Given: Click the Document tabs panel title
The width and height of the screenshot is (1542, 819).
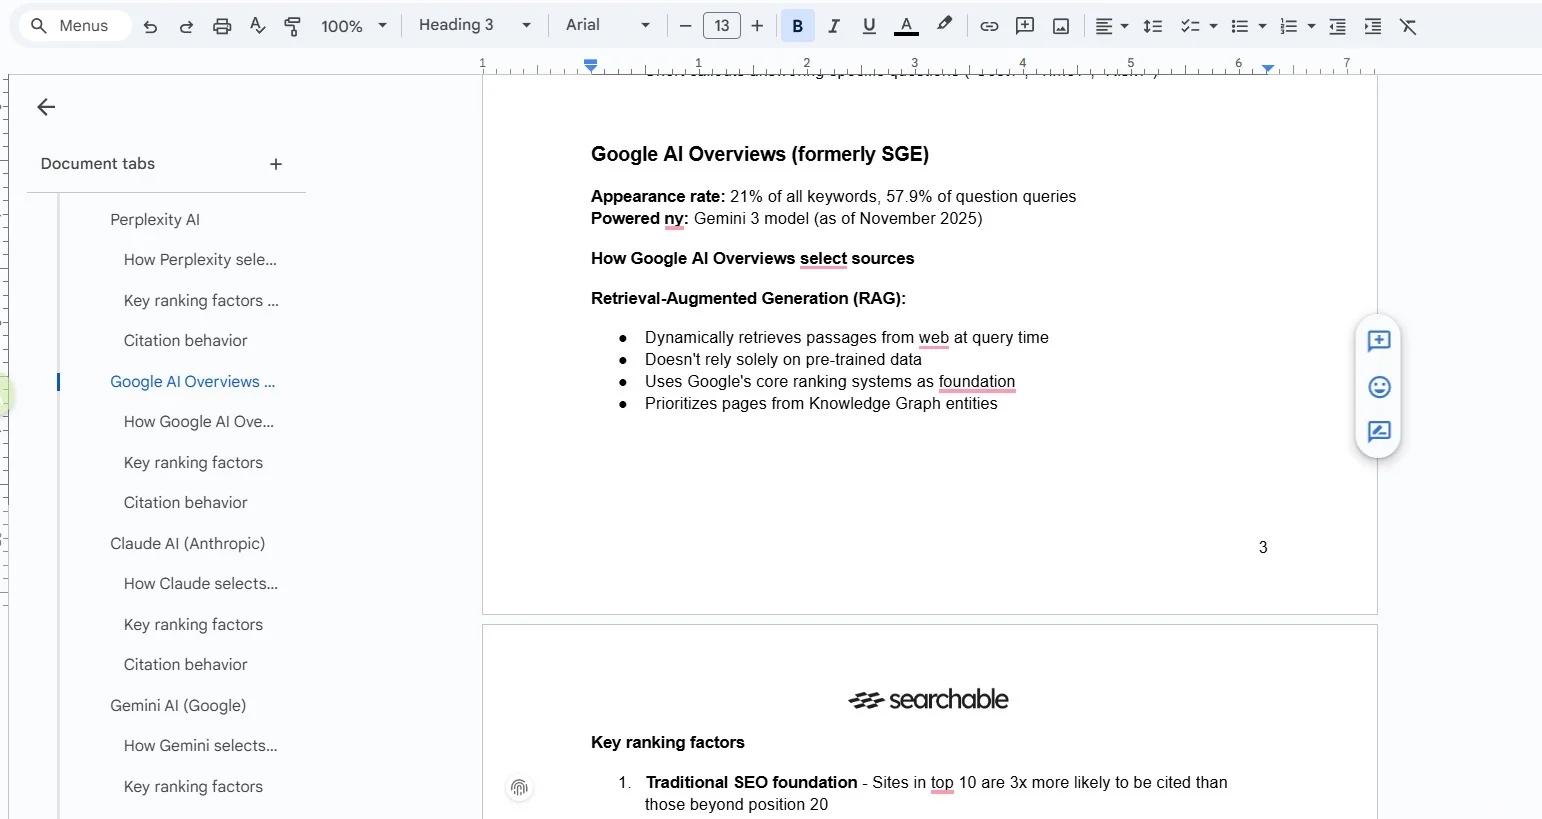Looking at the screenshot, I should (x=98, y=164).
